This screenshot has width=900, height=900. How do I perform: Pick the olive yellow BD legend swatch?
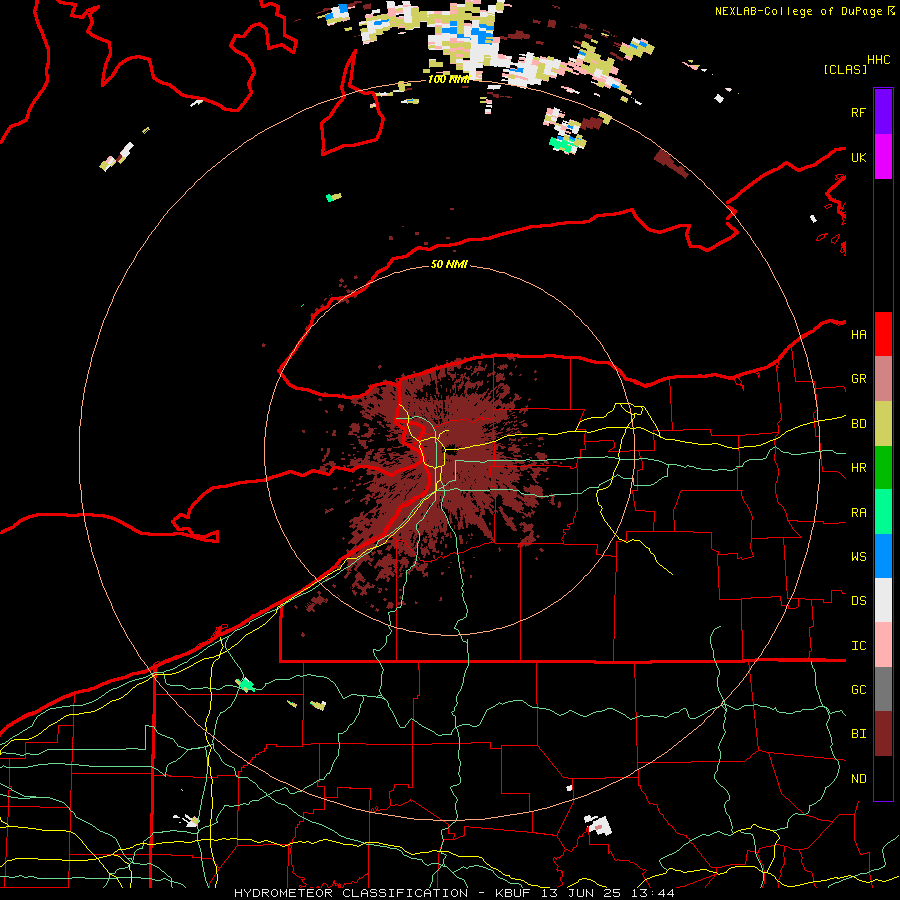pyautogui.click(x=883, y=424)
